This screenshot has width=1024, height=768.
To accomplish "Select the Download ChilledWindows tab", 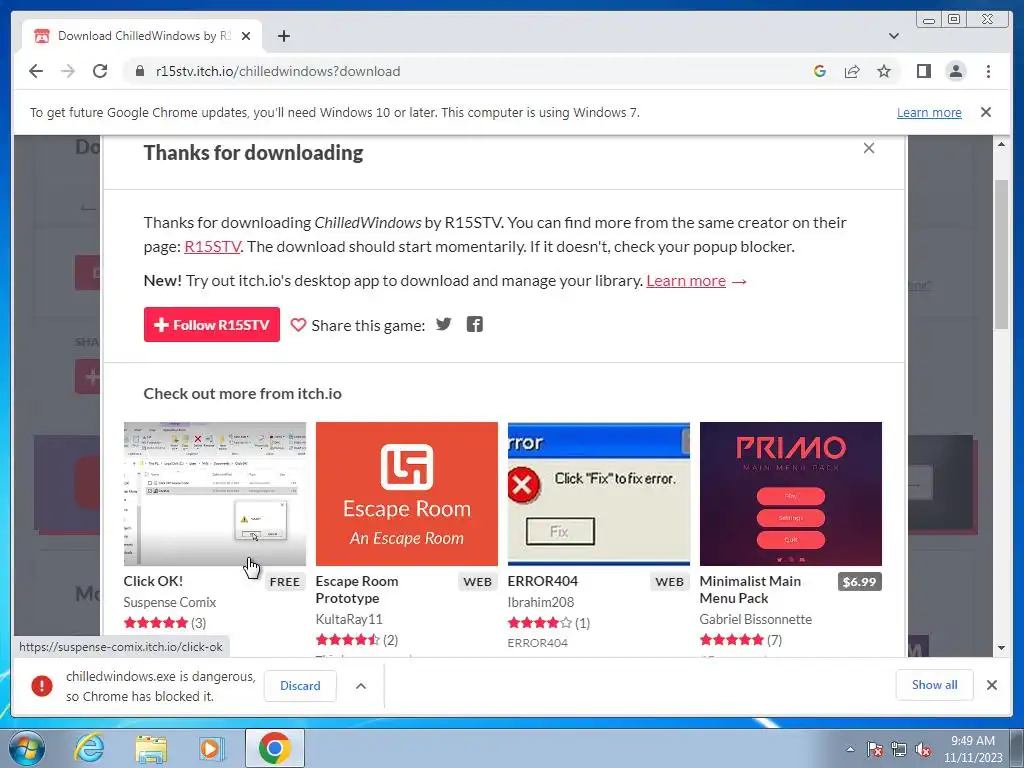I will (x=142, y=36).
